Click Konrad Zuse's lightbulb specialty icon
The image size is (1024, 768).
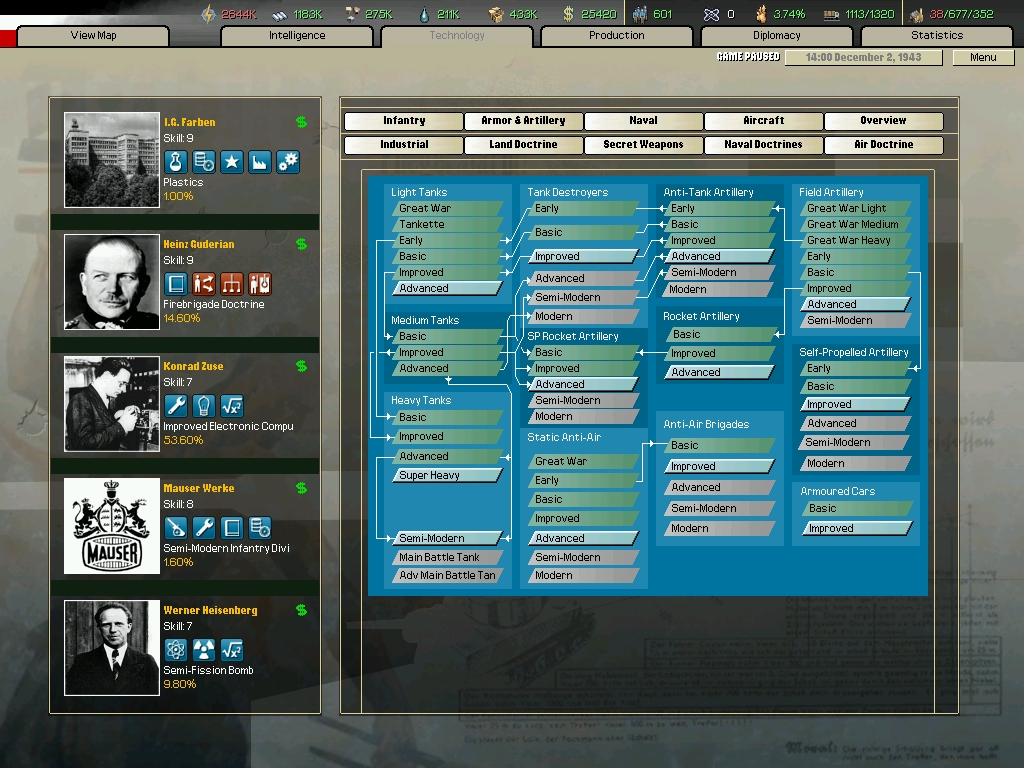coord(204,406)
